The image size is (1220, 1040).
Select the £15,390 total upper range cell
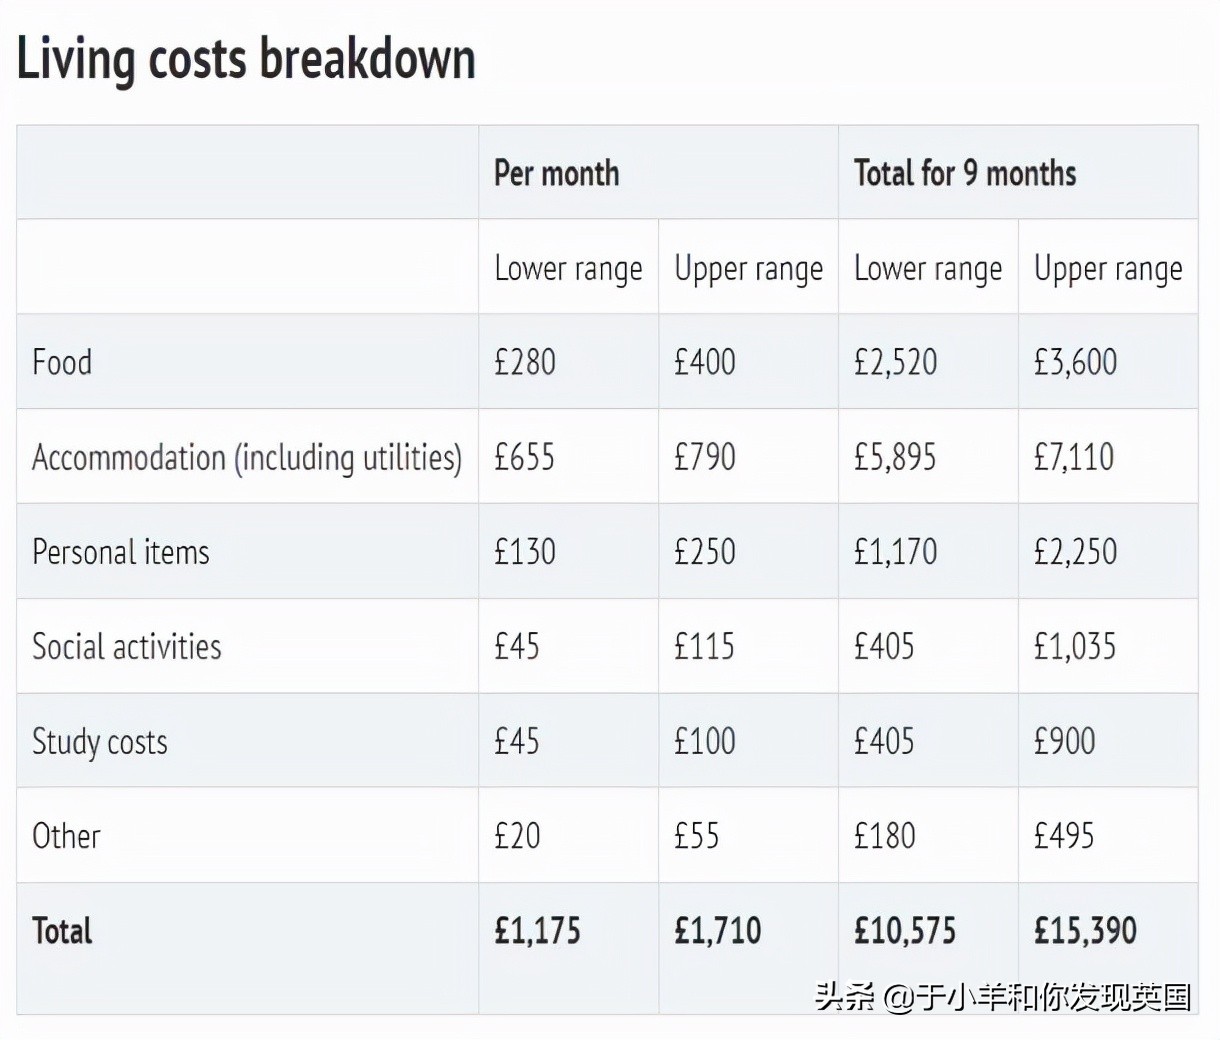tap(1085, 931)
